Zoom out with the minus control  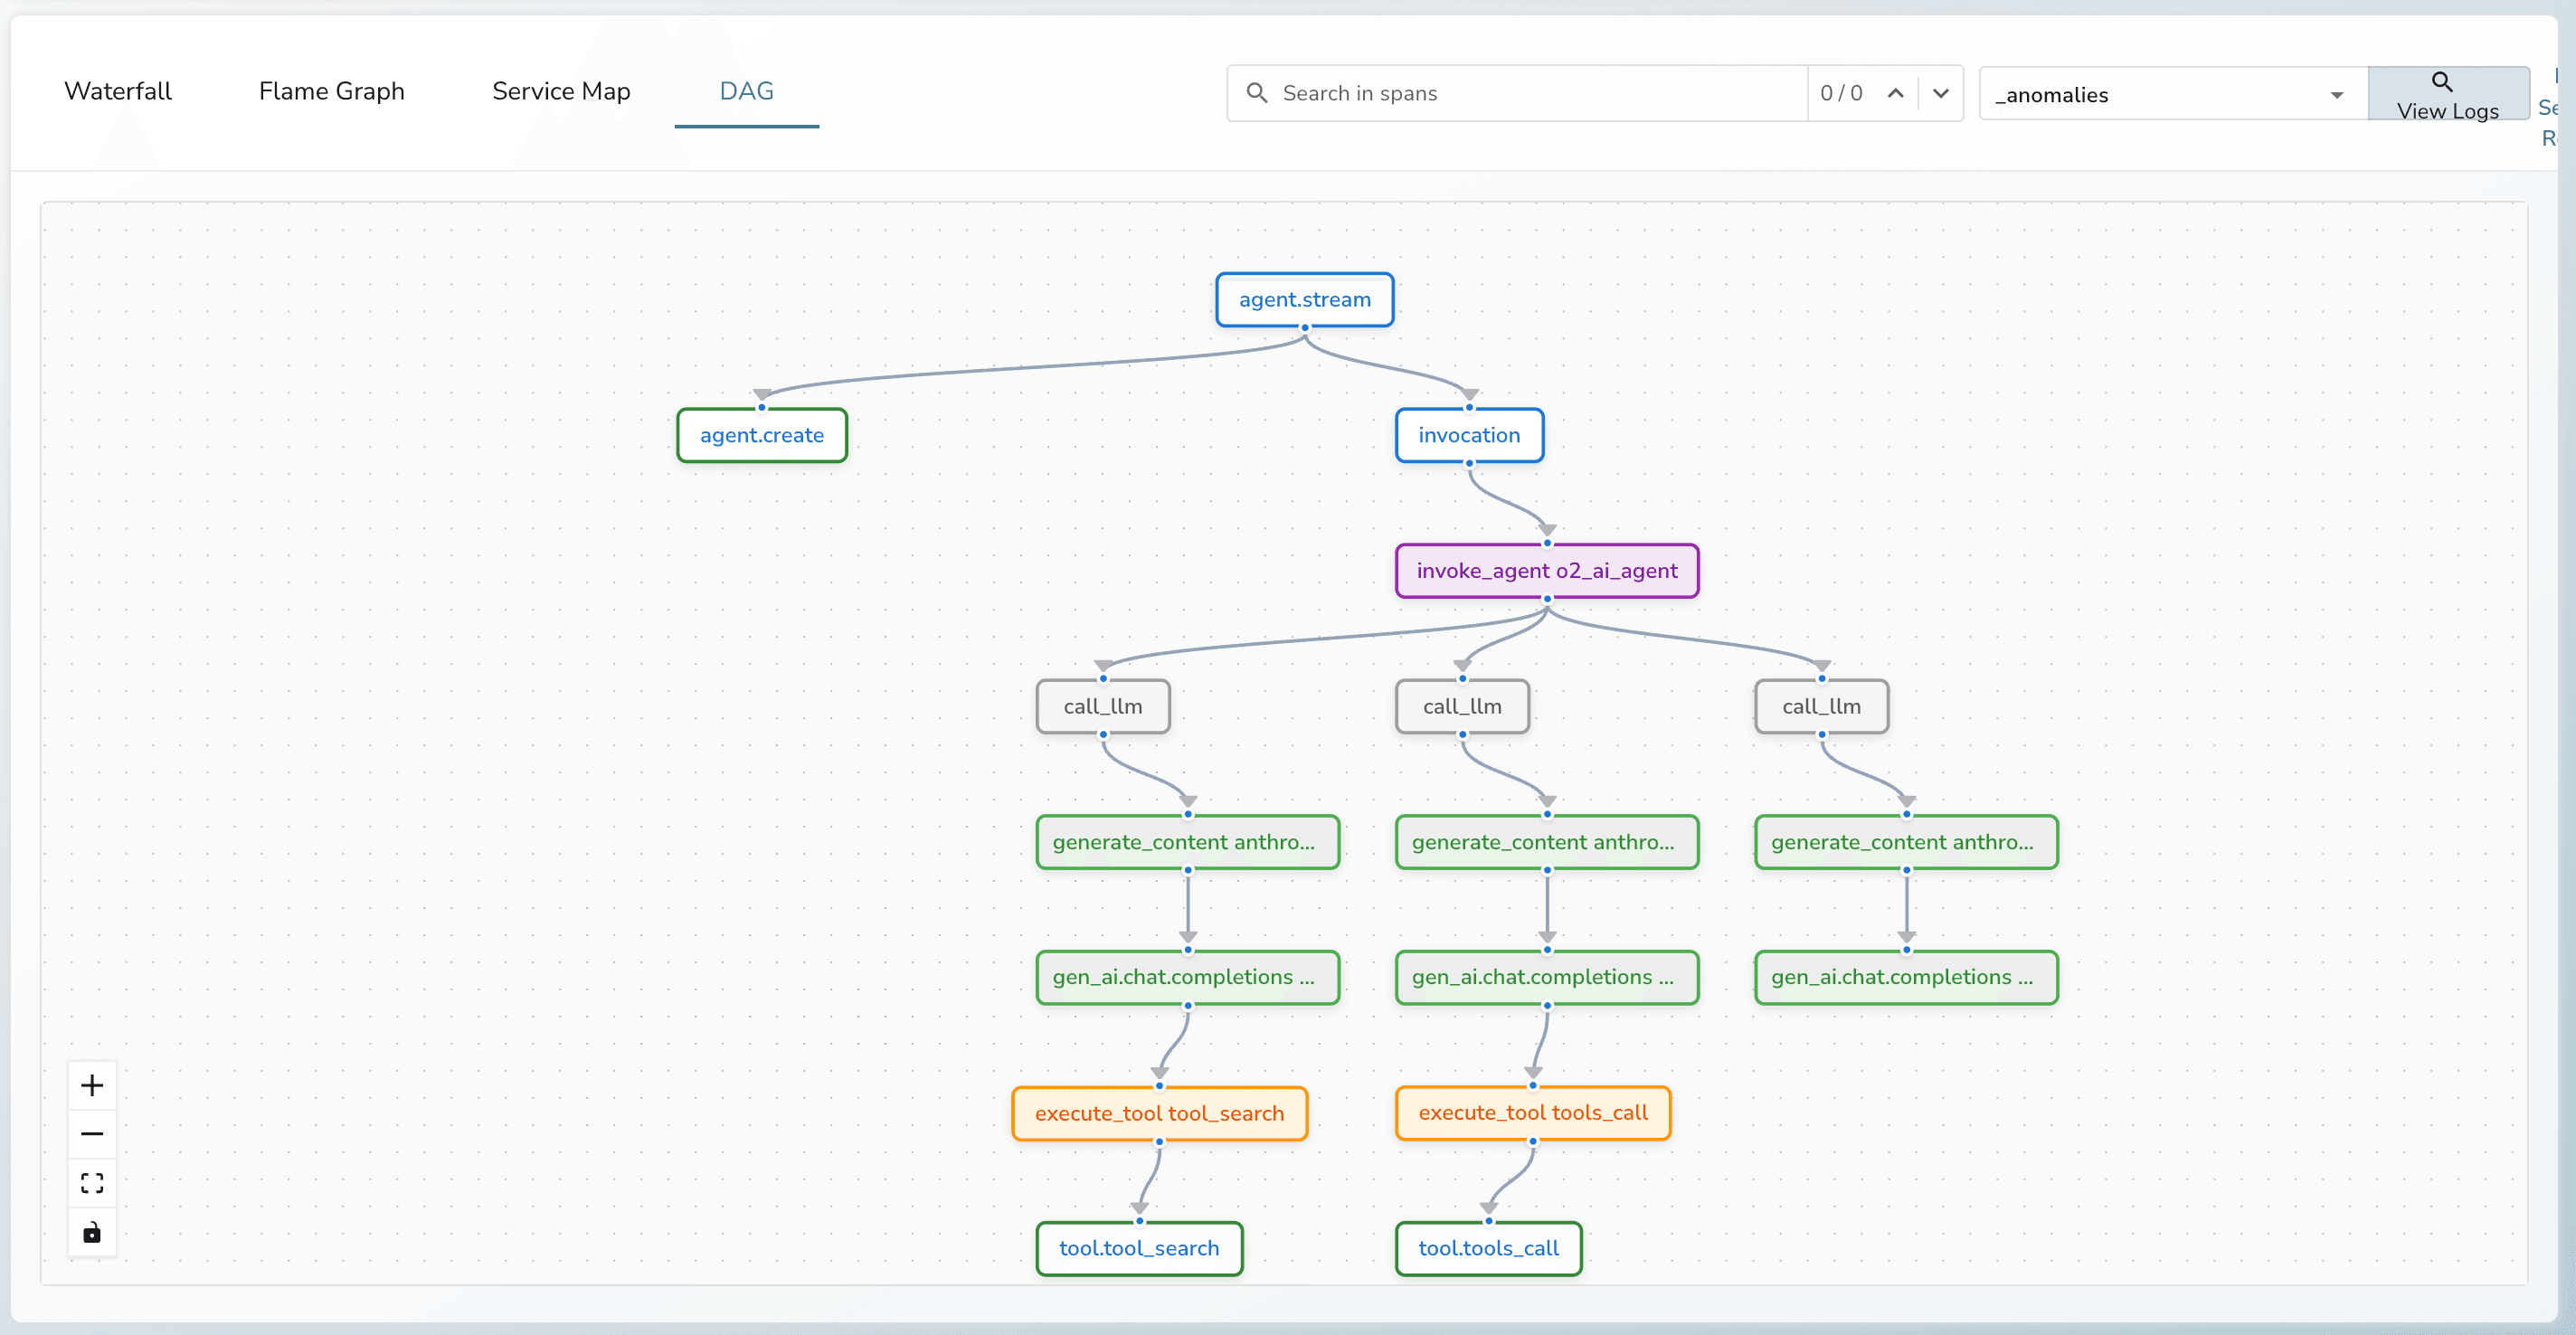92,1134
